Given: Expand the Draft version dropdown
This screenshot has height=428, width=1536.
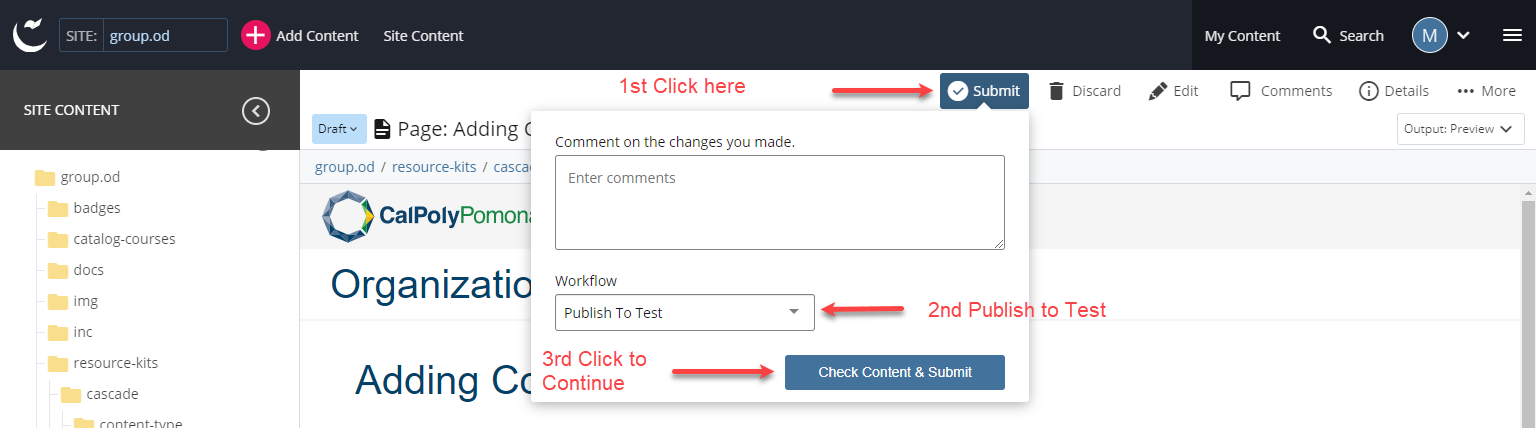Looking at the screenshot, I should 338,129.
